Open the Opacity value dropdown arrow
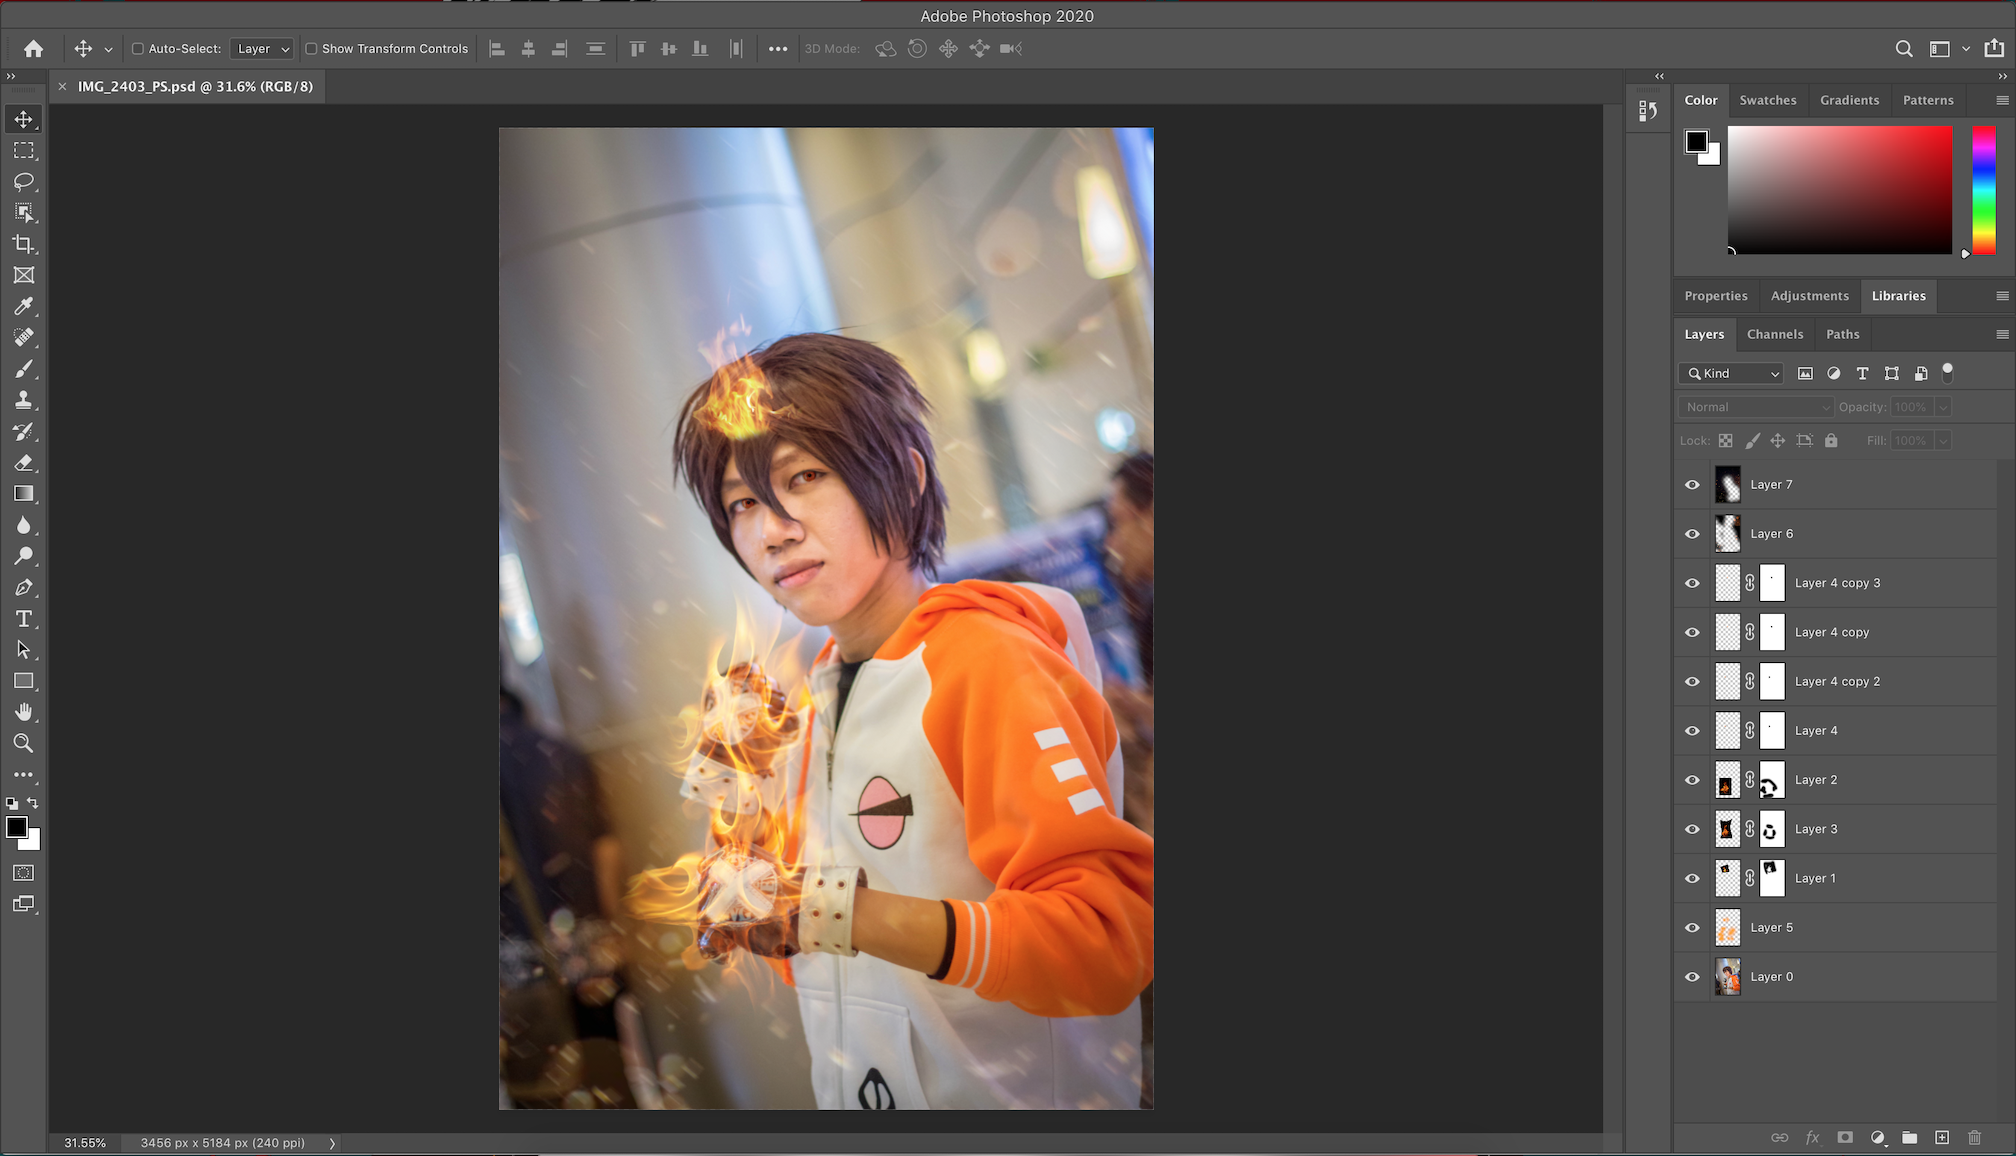This screenshot has height=1156, width=2016. point(1943,407)
